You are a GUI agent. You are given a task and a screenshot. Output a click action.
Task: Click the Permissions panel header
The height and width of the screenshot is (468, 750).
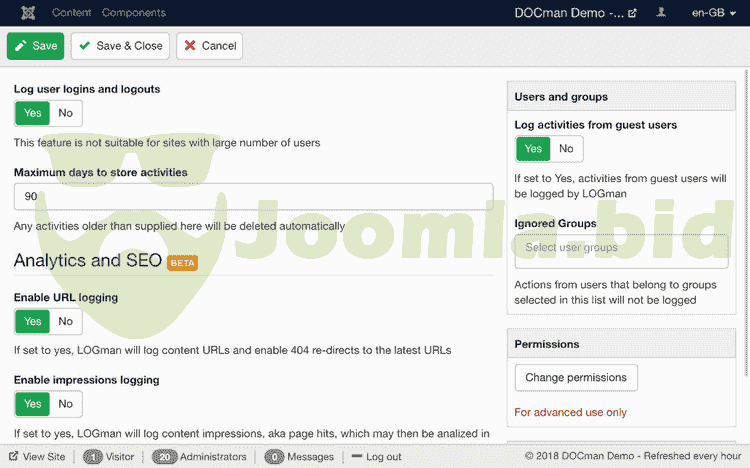[x=621, y=344]
